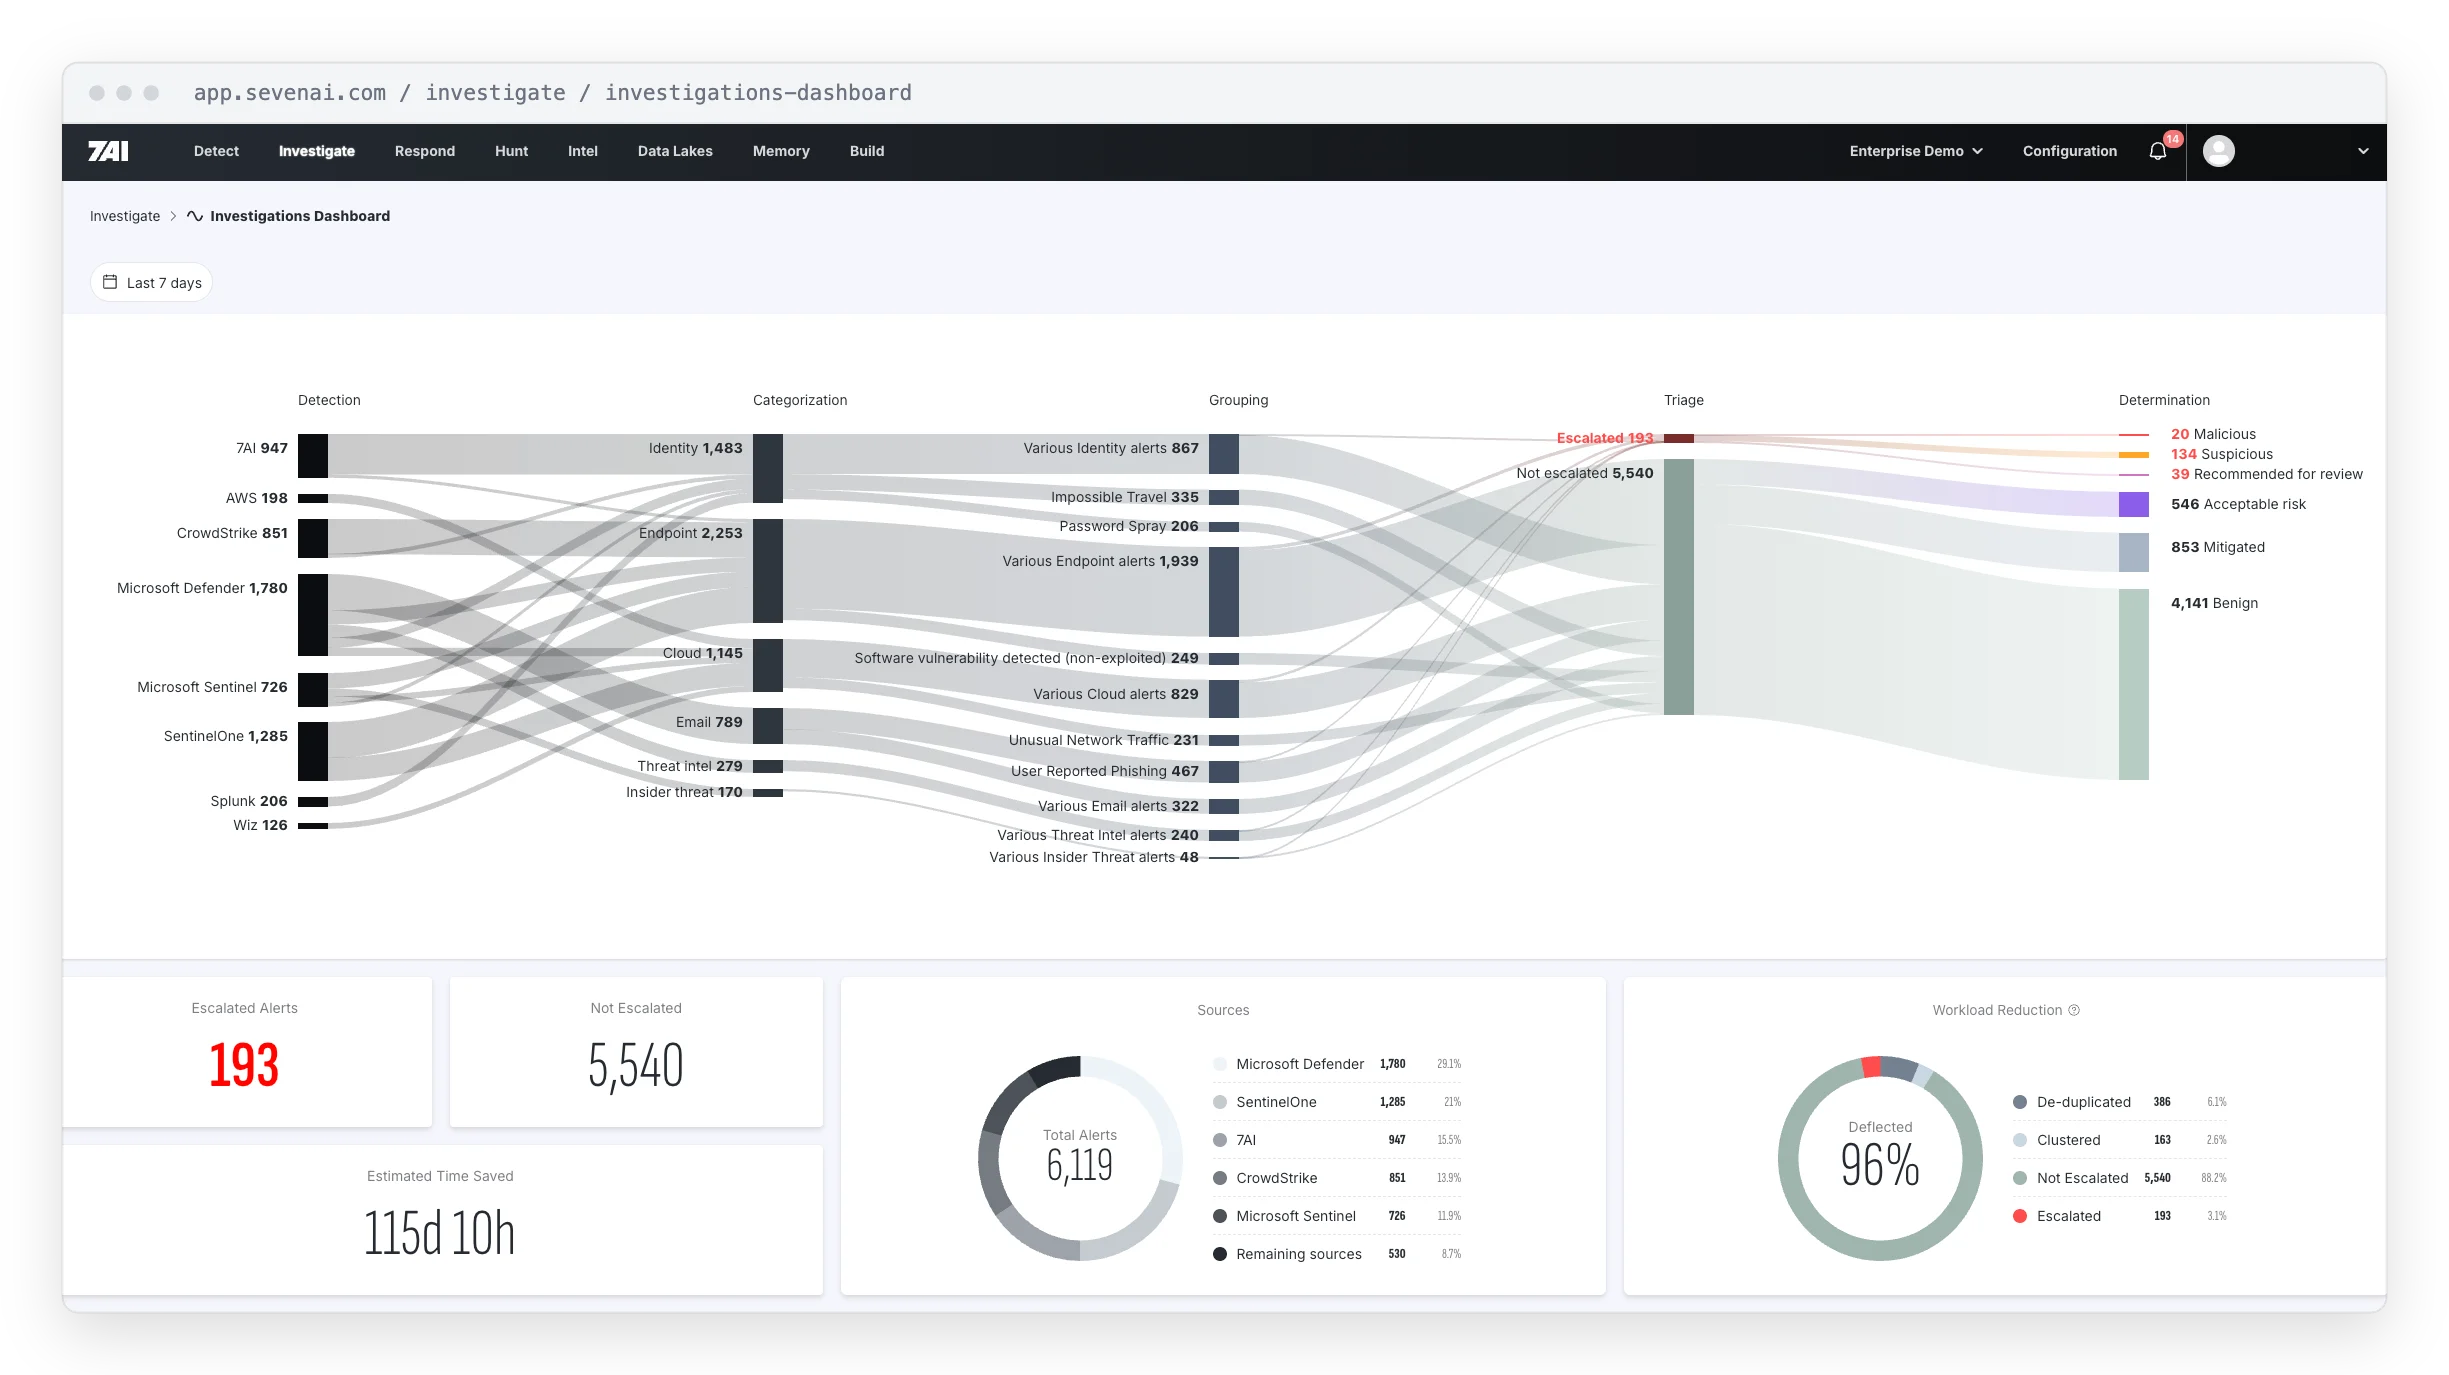
Task: Click the purple Acceptable risk bar
Action: [2133, 504]
